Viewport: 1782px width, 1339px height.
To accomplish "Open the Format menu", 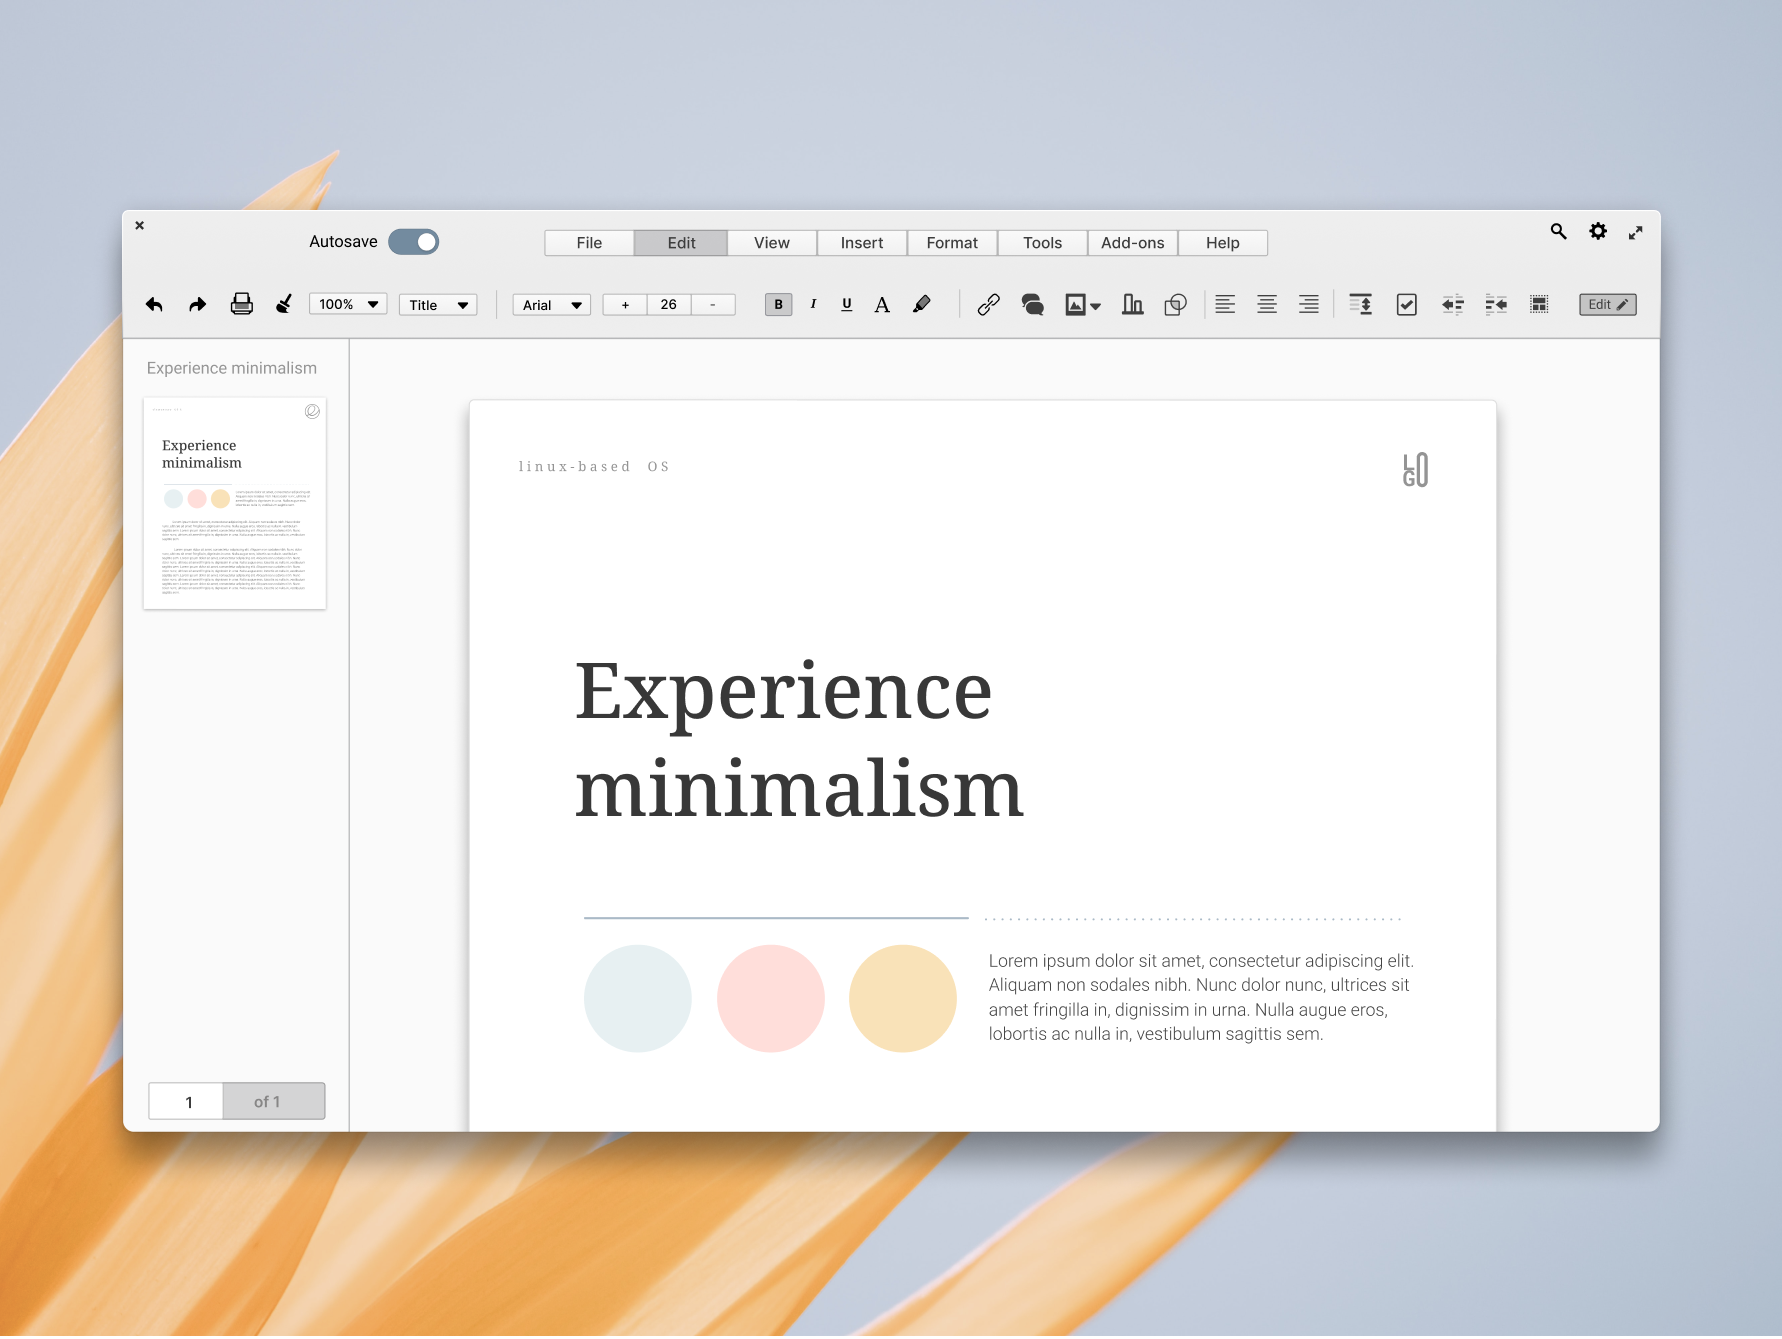I will click(x=951, y=243).
